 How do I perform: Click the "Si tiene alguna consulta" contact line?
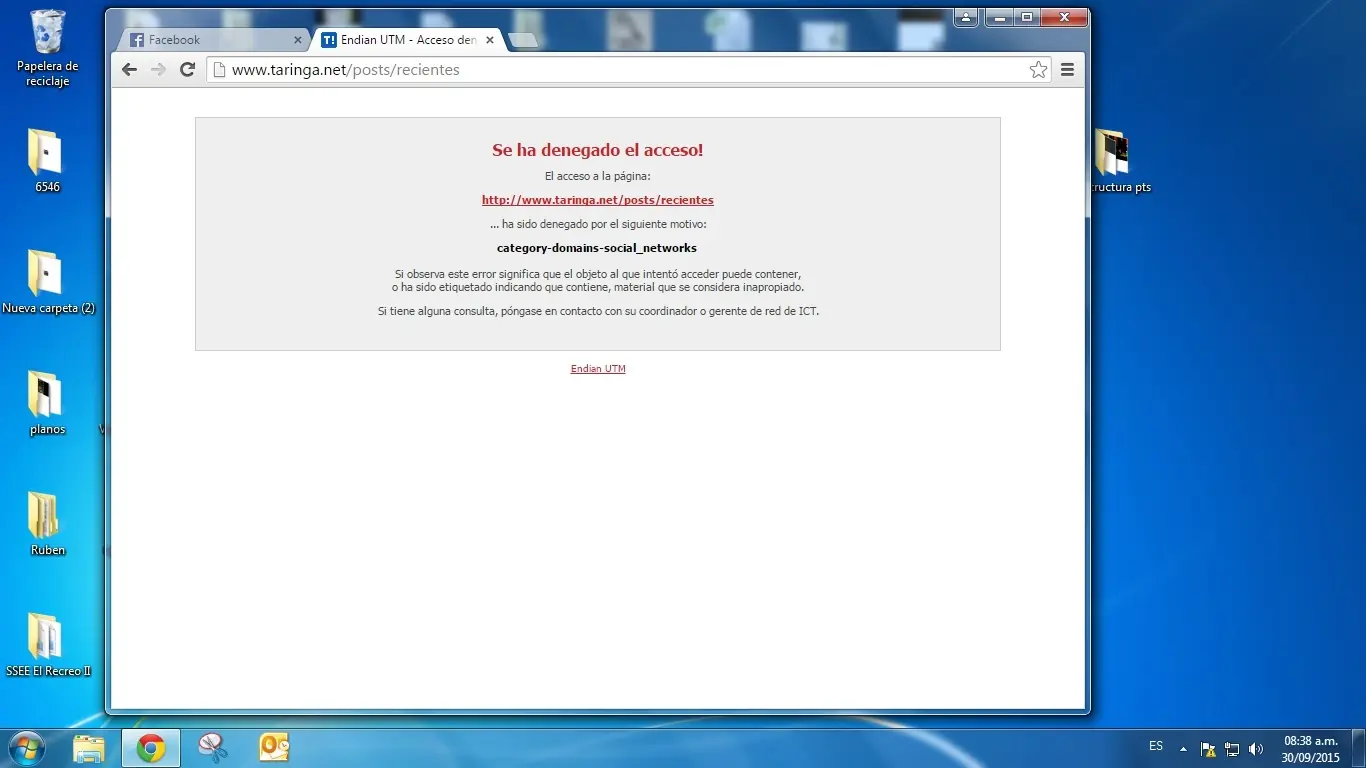(598, 311)
